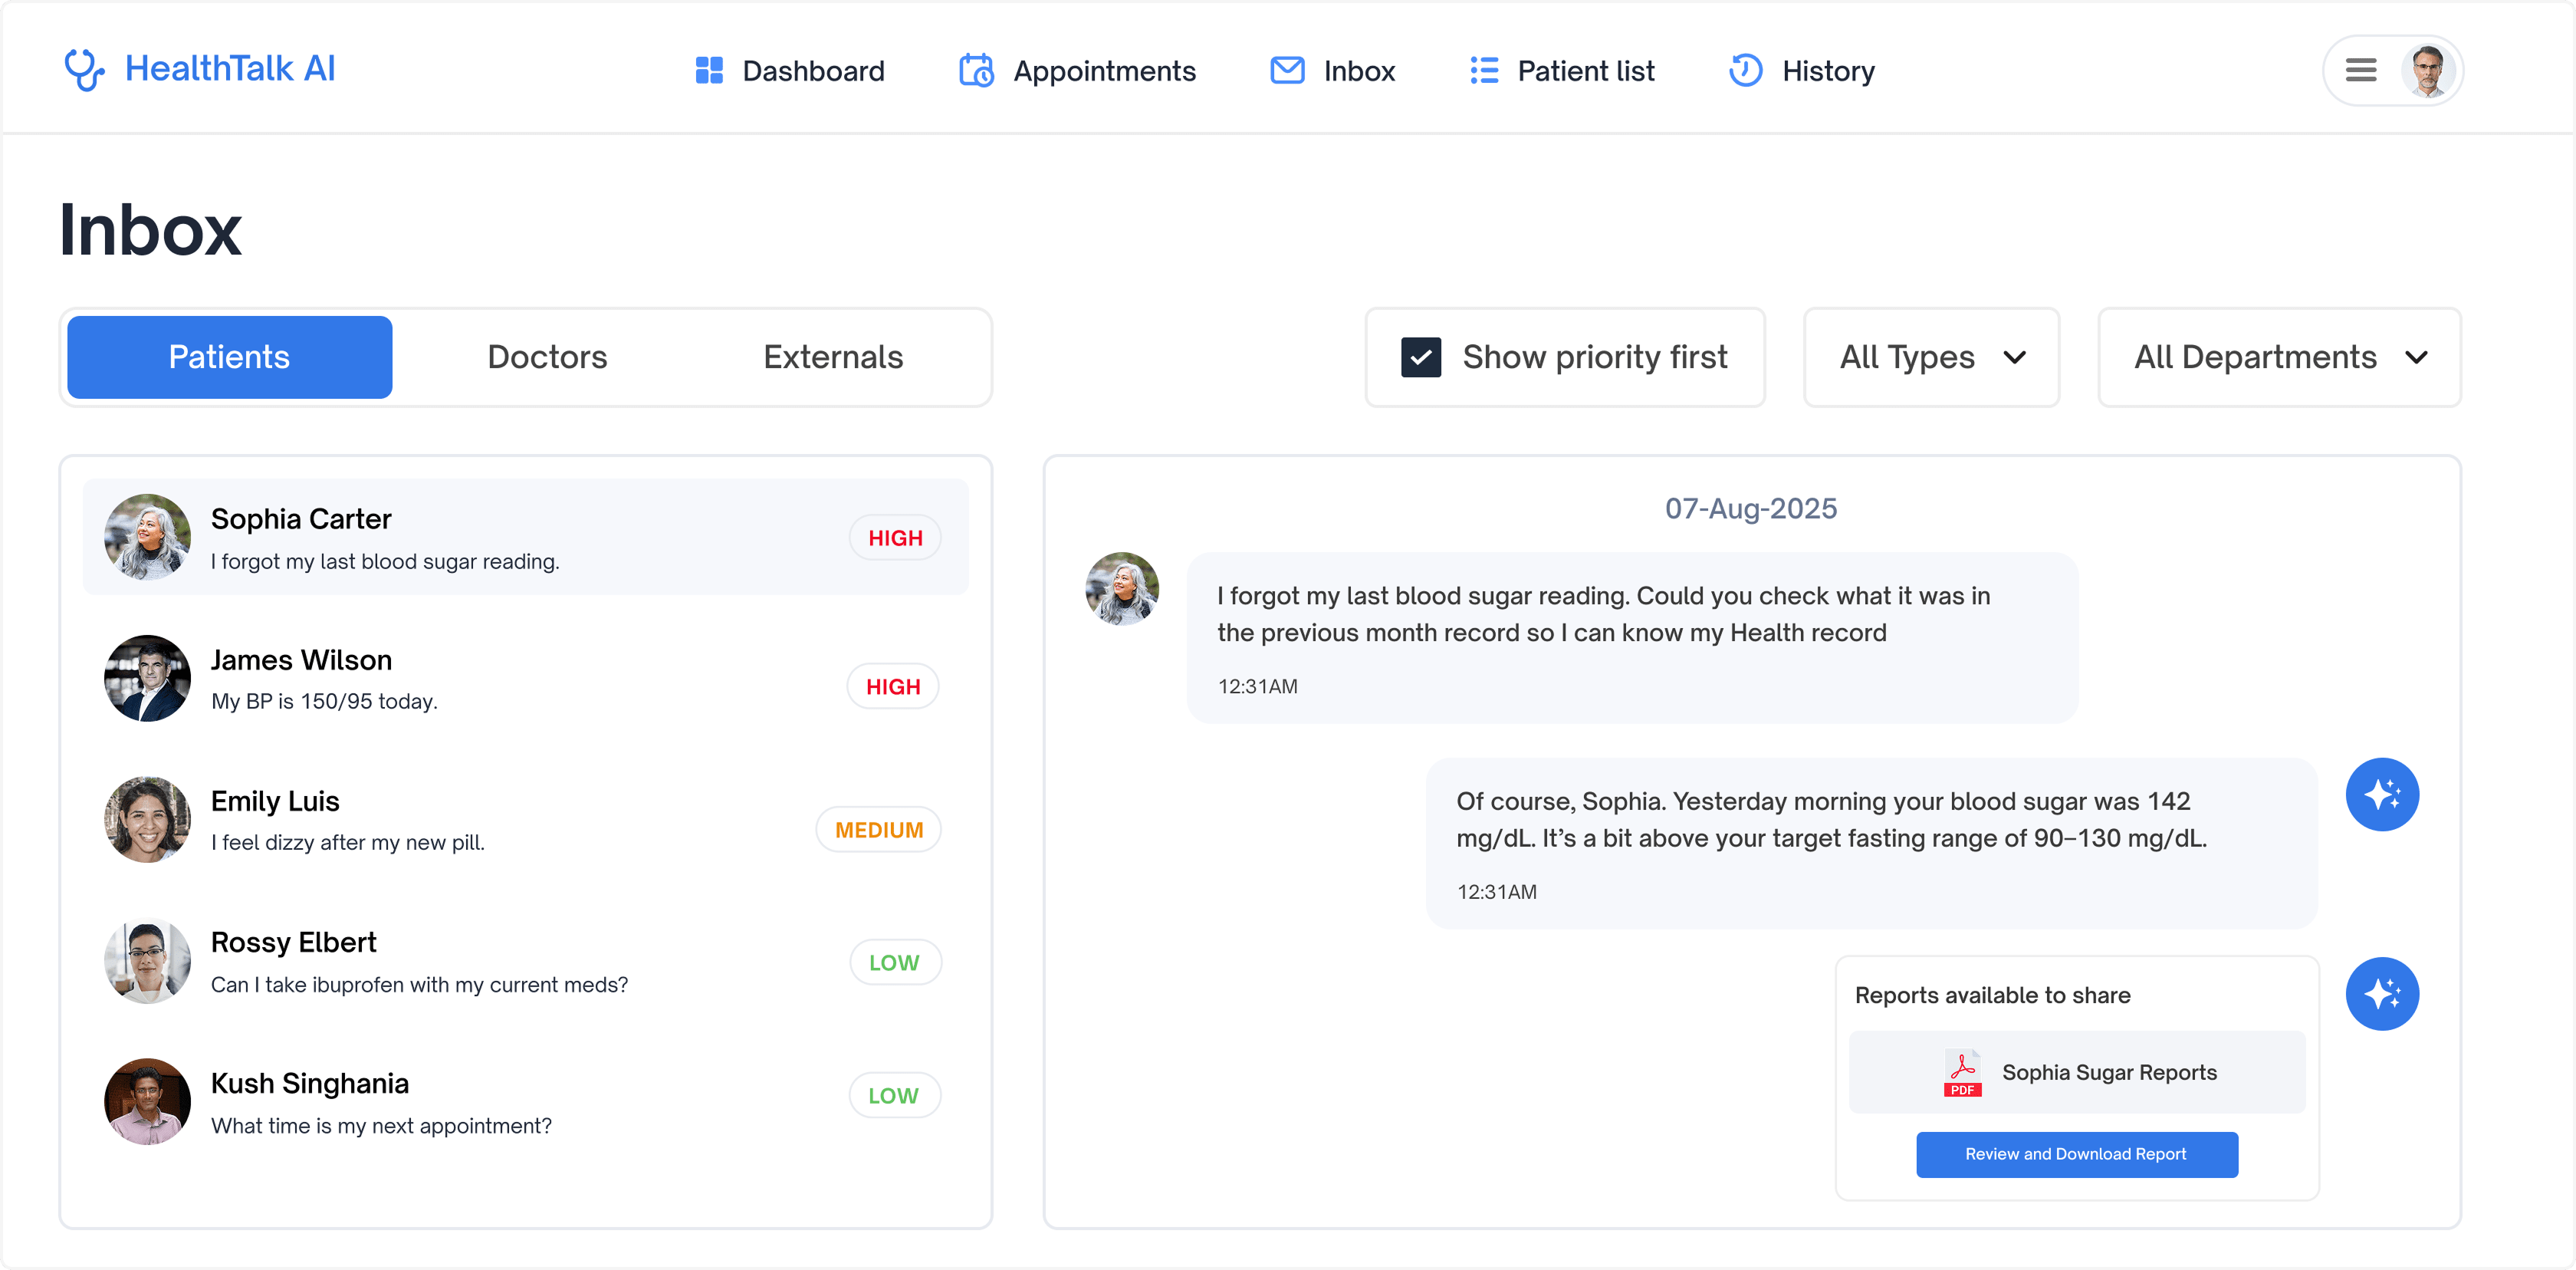Open the Dashboard grid icon
This screenshot has width=2576, height=1270.
click(x=709, y=71)
